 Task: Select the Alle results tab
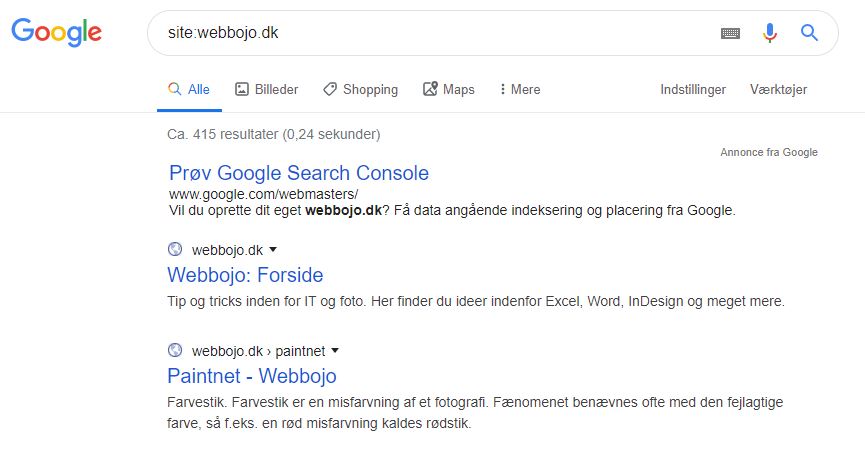click(189, 89)
